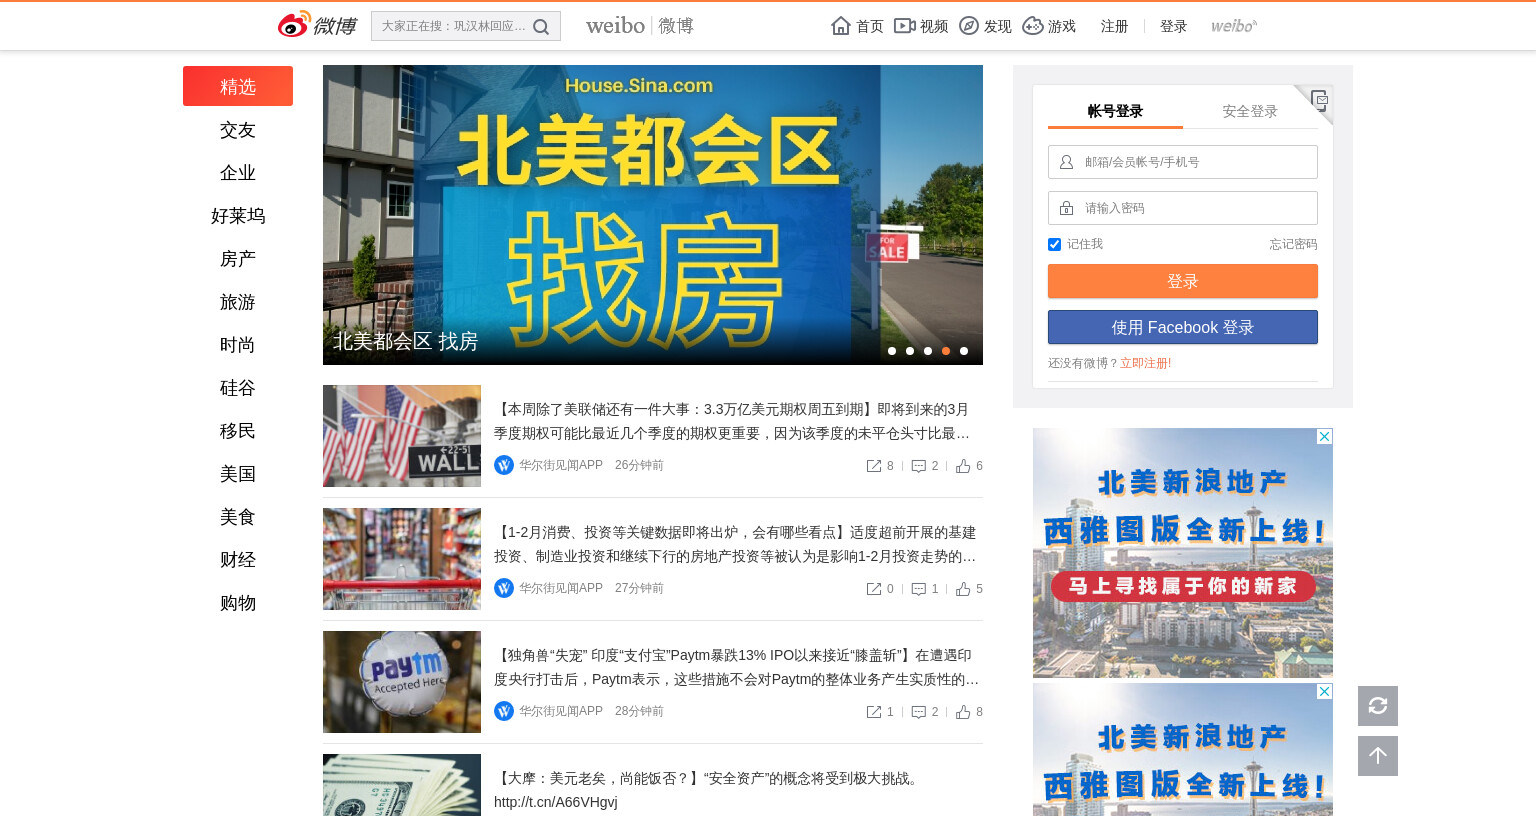
Task: Click the orange 登录 button
Action: 1183,281
